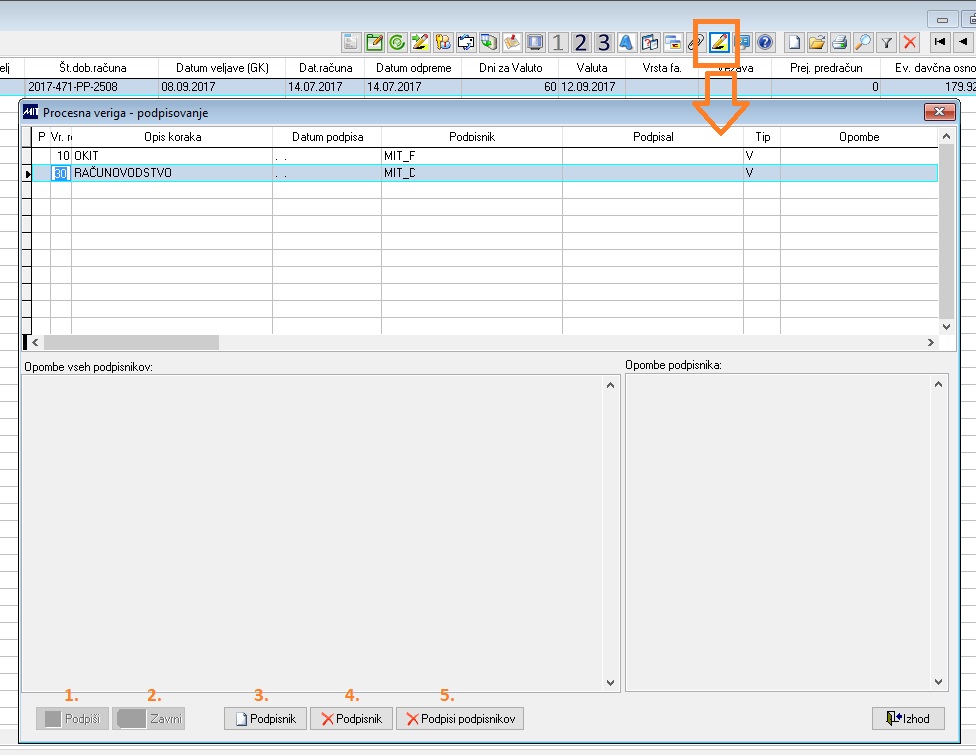
Task: Open the signing pencil toolbar icon
Action: [719, 42]
